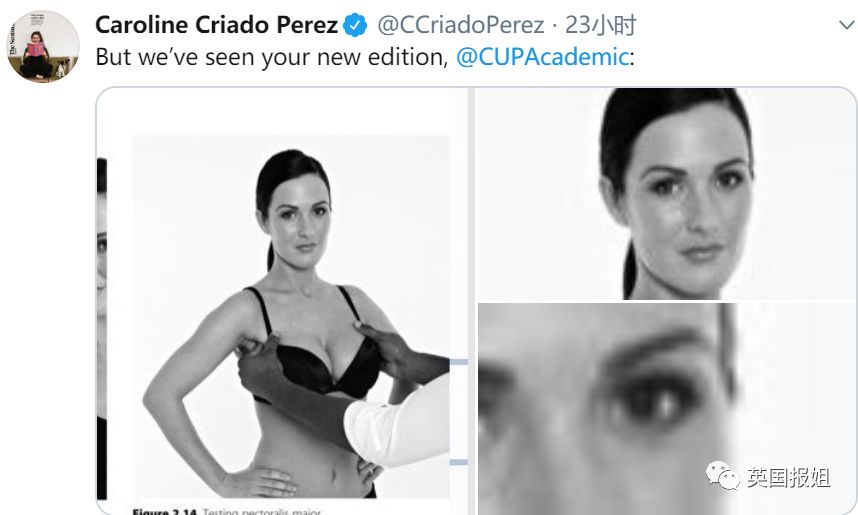Screen dimensions: 858x515
Task: Click the WeChat logo watermark
Action: [722, 475]
